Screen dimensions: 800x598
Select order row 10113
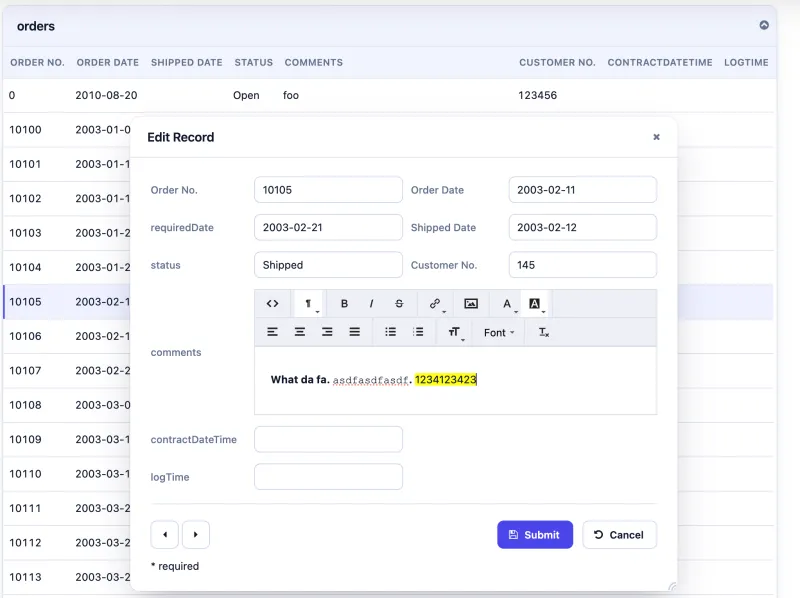(x=67, y=577)
